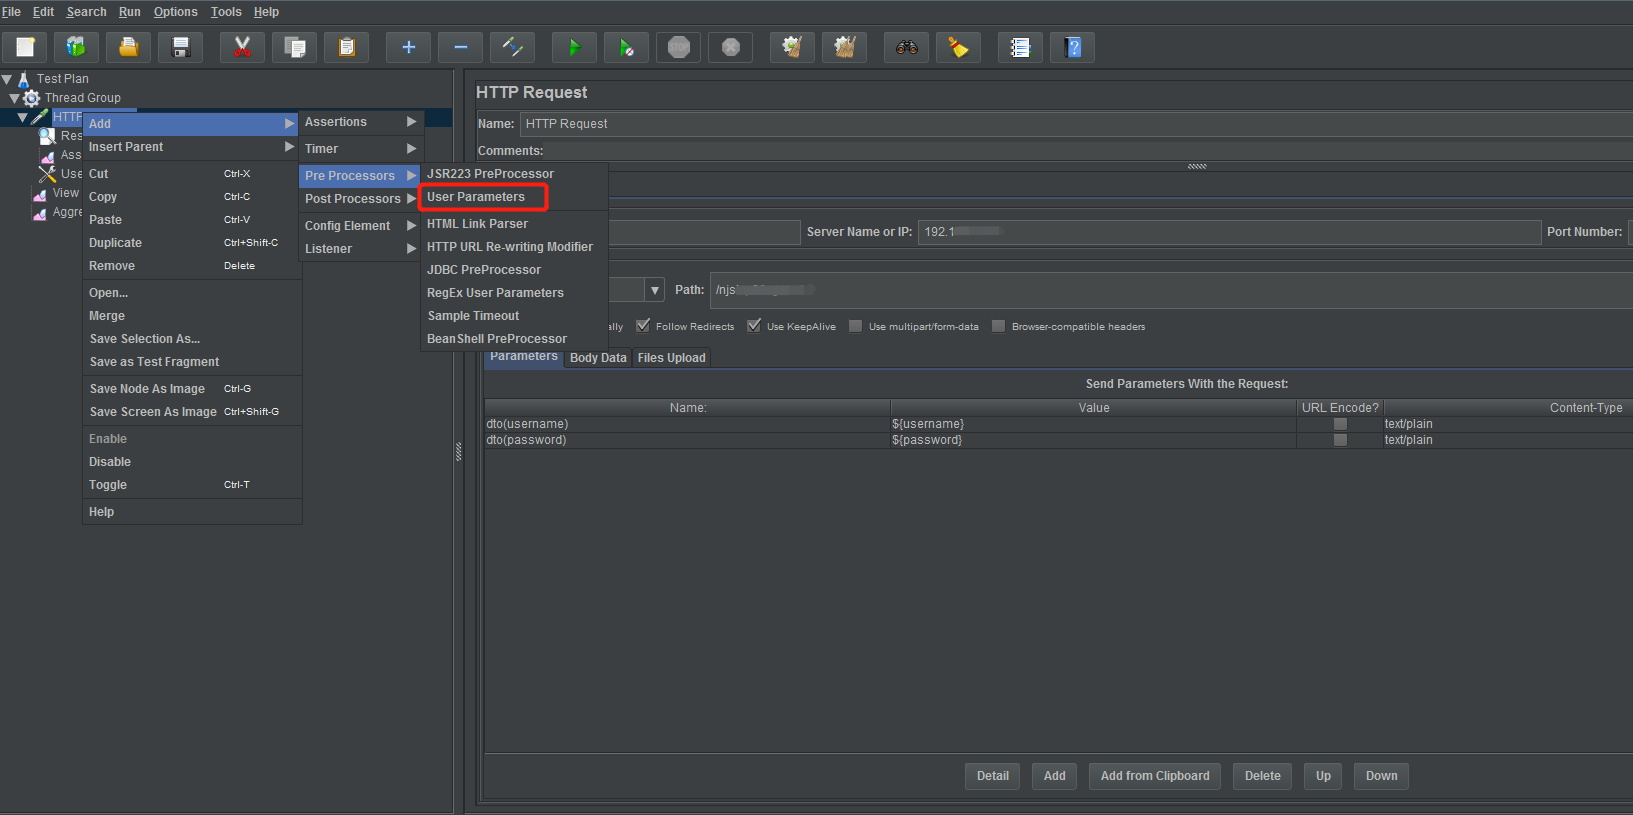Click the split pane divider handle
Screen dimensions: 1633x815
point(459,452)
